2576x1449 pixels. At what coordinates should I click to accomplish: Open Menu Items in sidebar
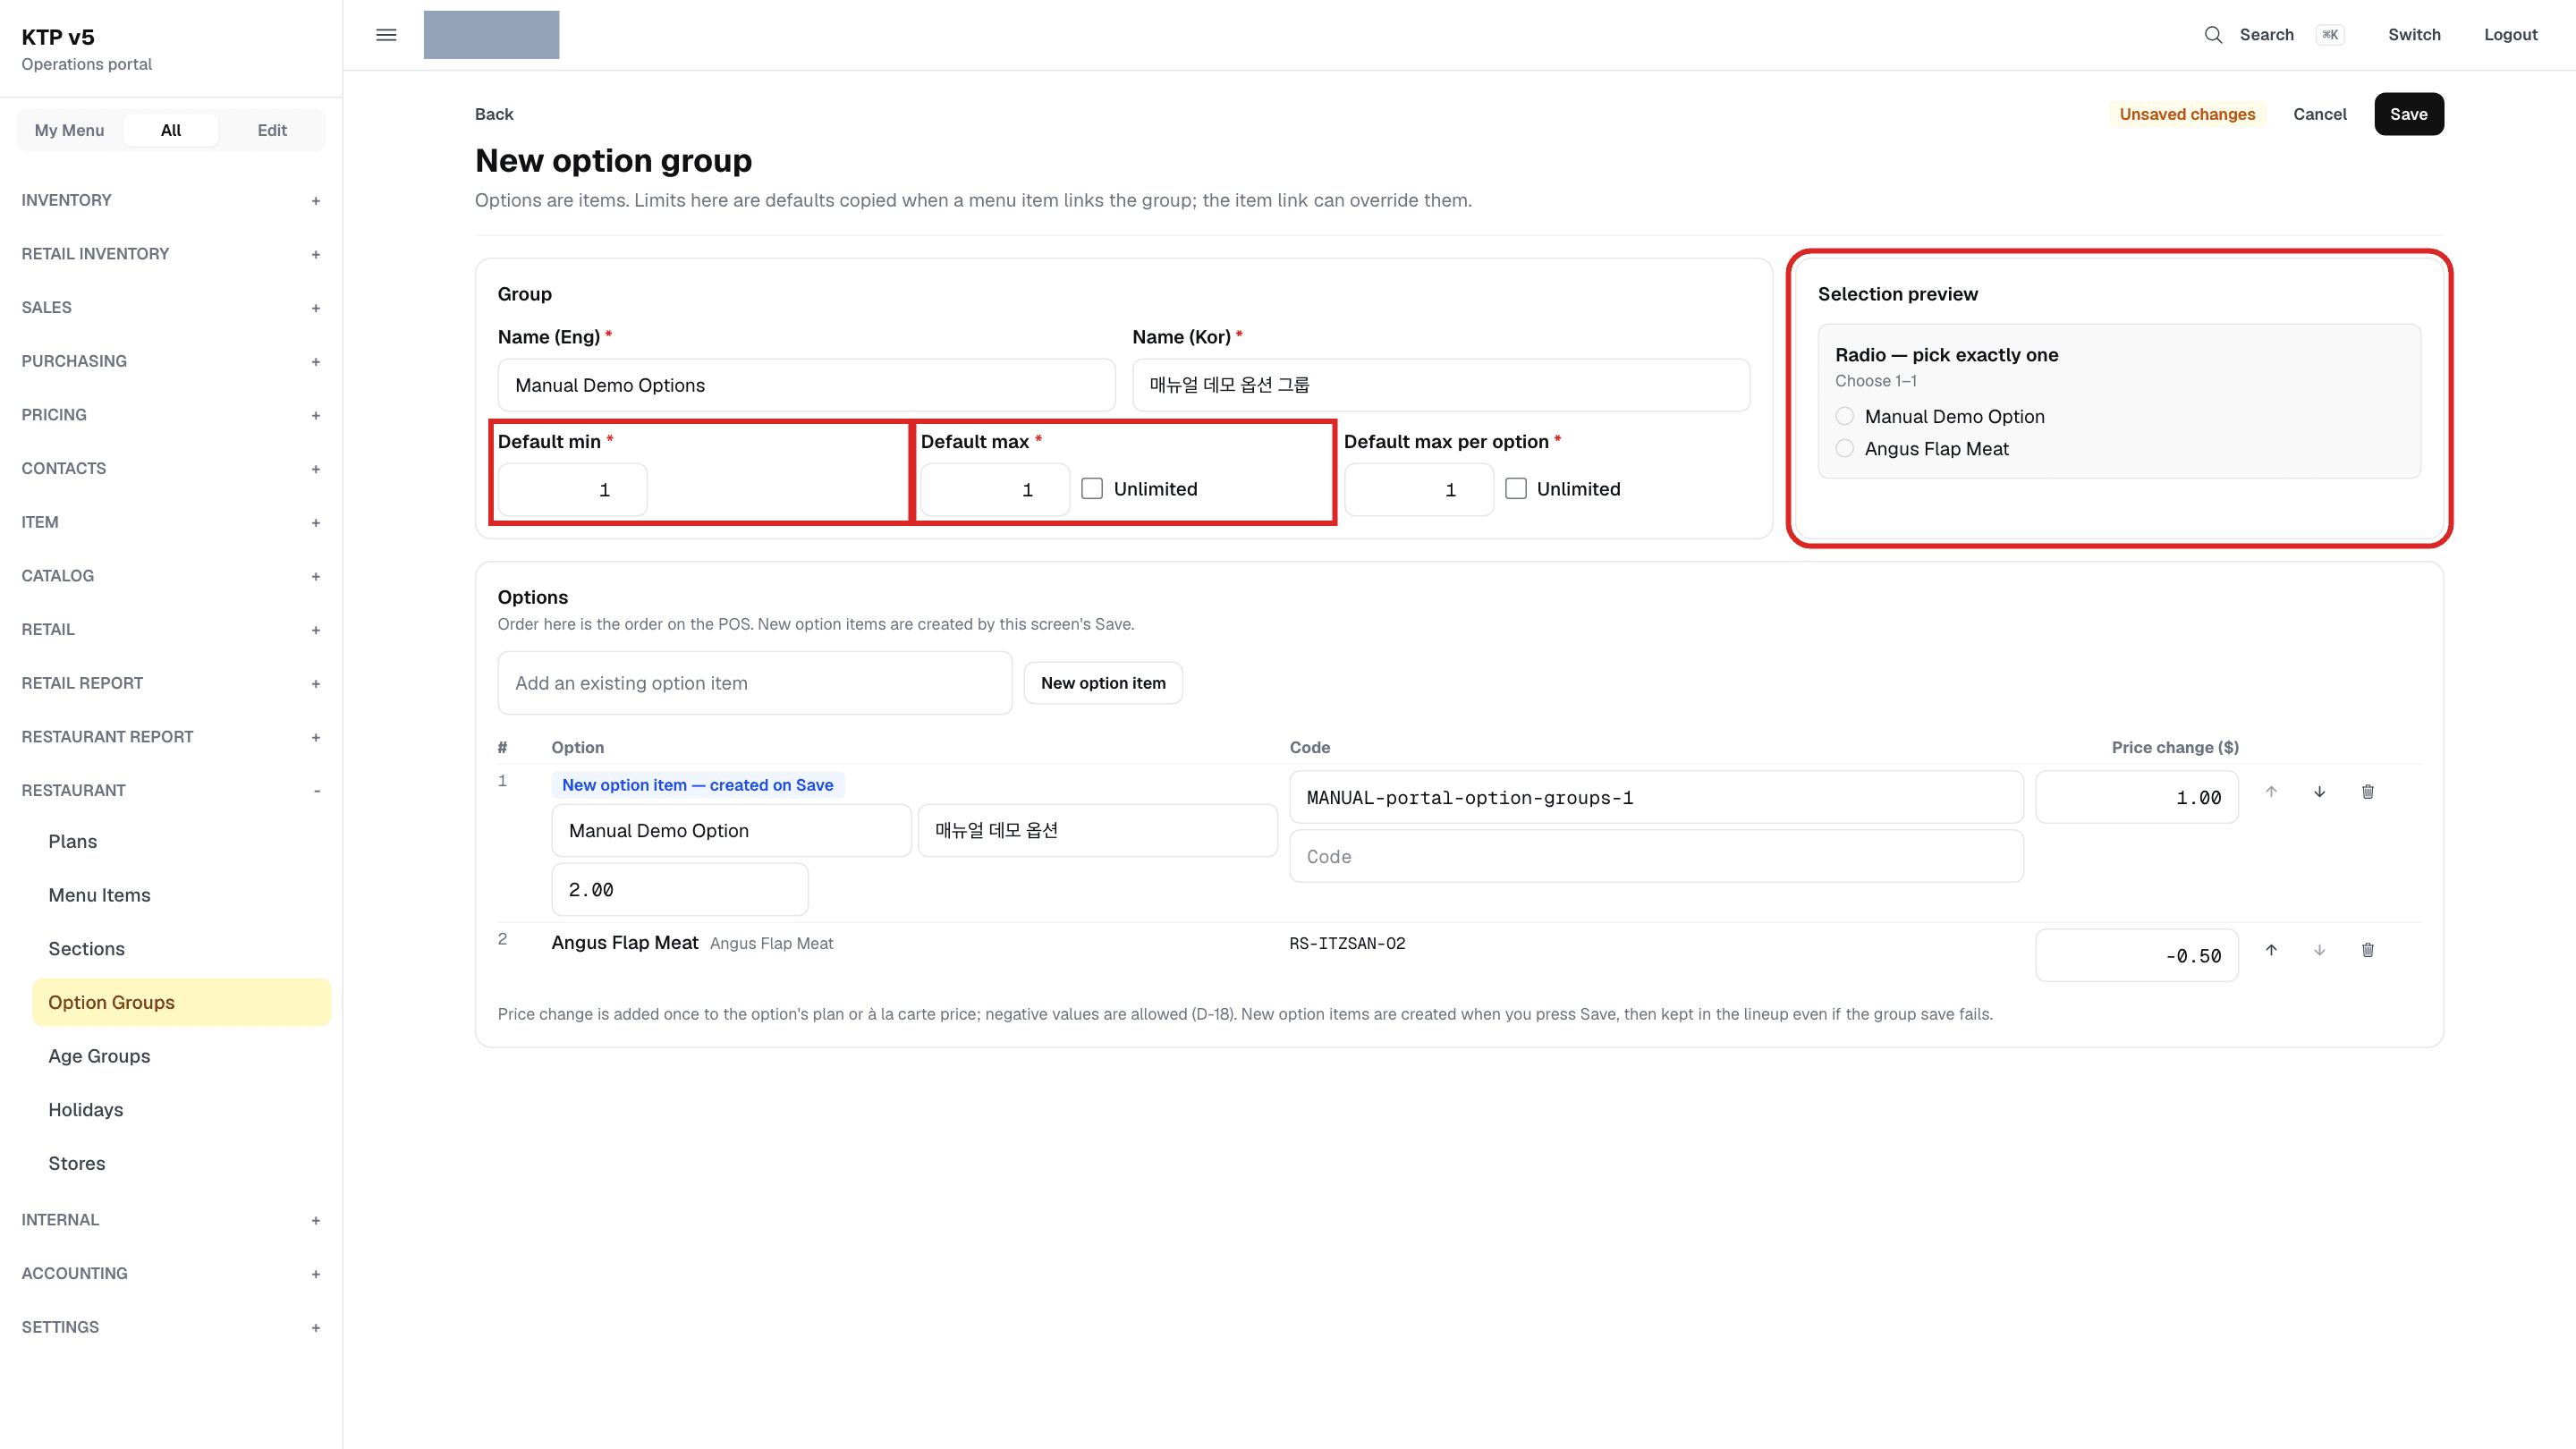click(99, 895)
